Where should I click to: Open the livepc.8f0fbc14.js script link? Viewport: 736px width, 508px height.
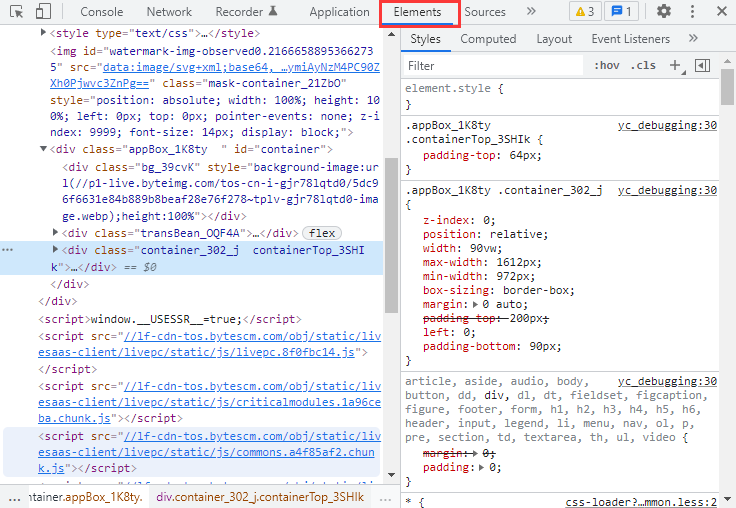pos(210,344)
